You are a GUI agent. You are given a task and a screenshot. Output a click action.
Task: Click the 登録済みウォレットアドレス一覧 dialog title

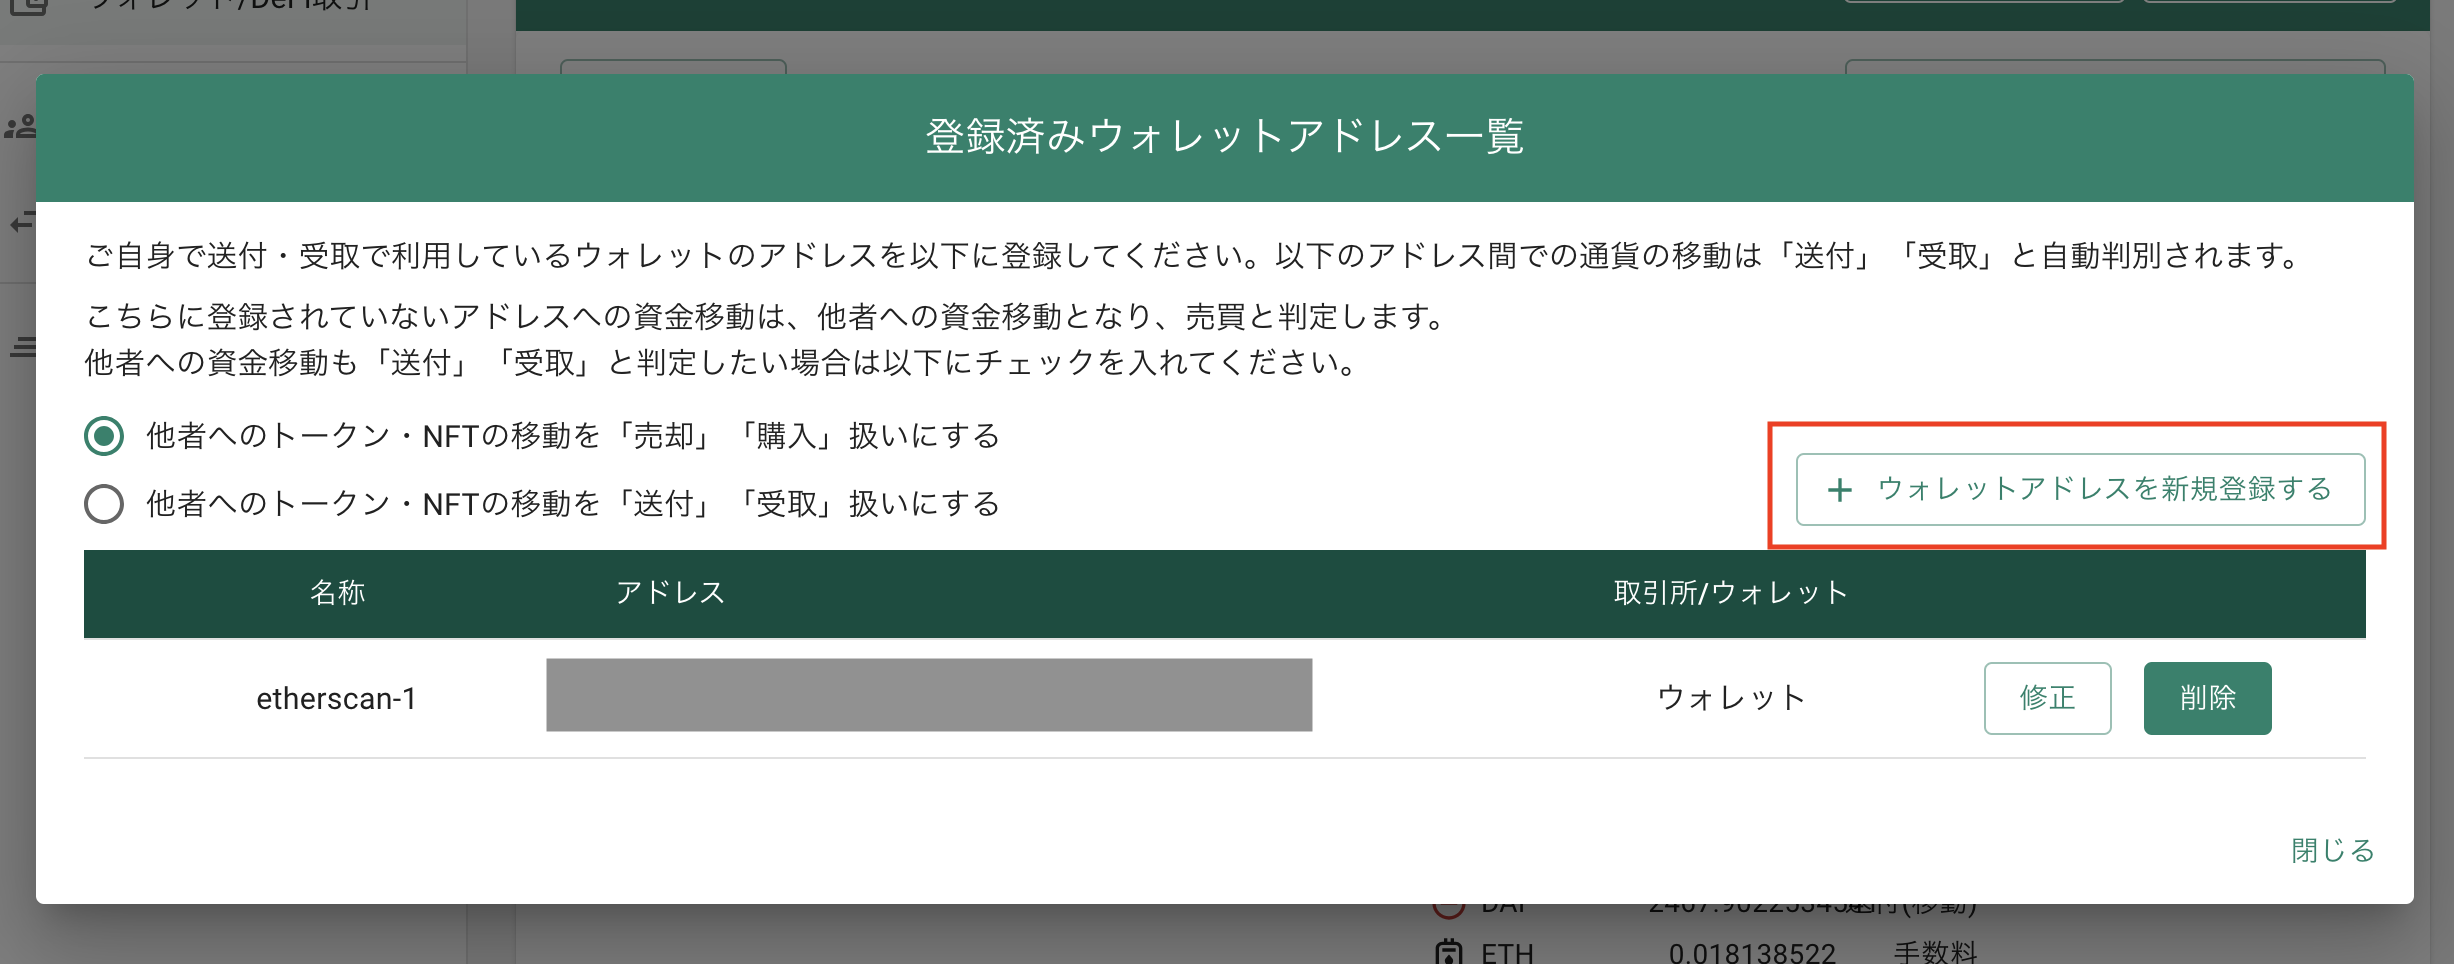tap(1224, 137)
